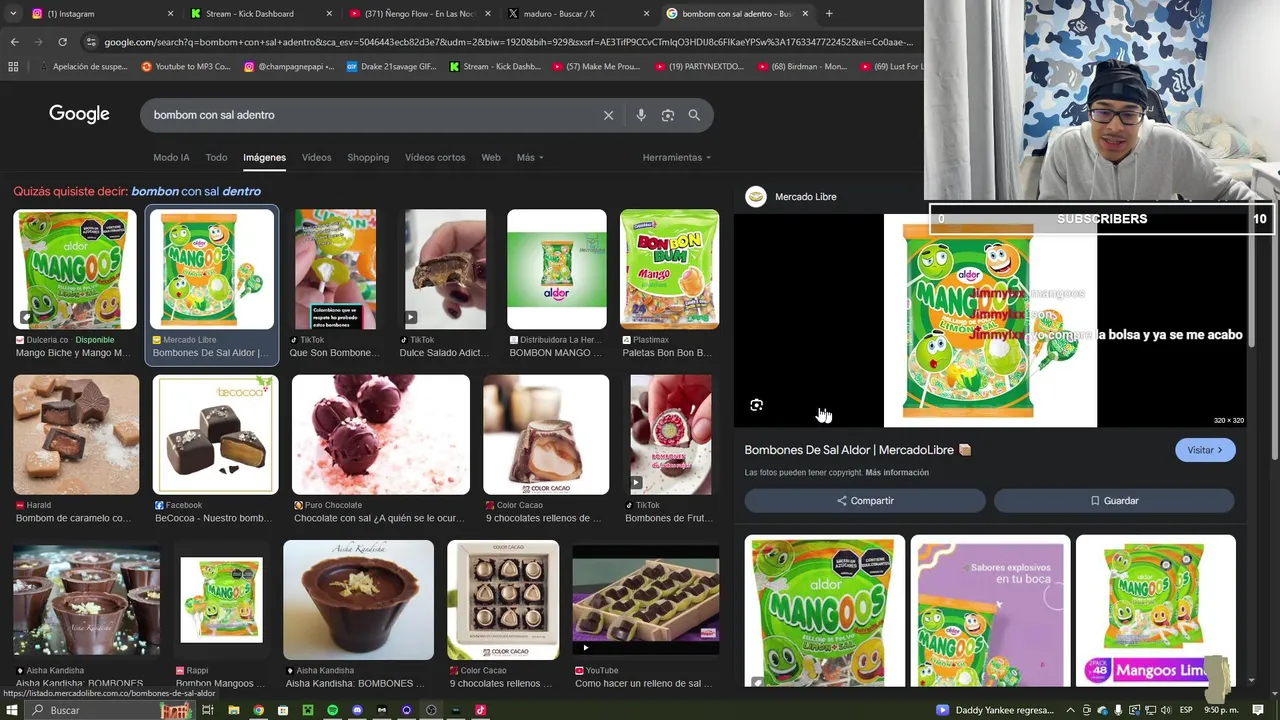
Task: View site information icon in address bar
Action: [x=91, y=42]
